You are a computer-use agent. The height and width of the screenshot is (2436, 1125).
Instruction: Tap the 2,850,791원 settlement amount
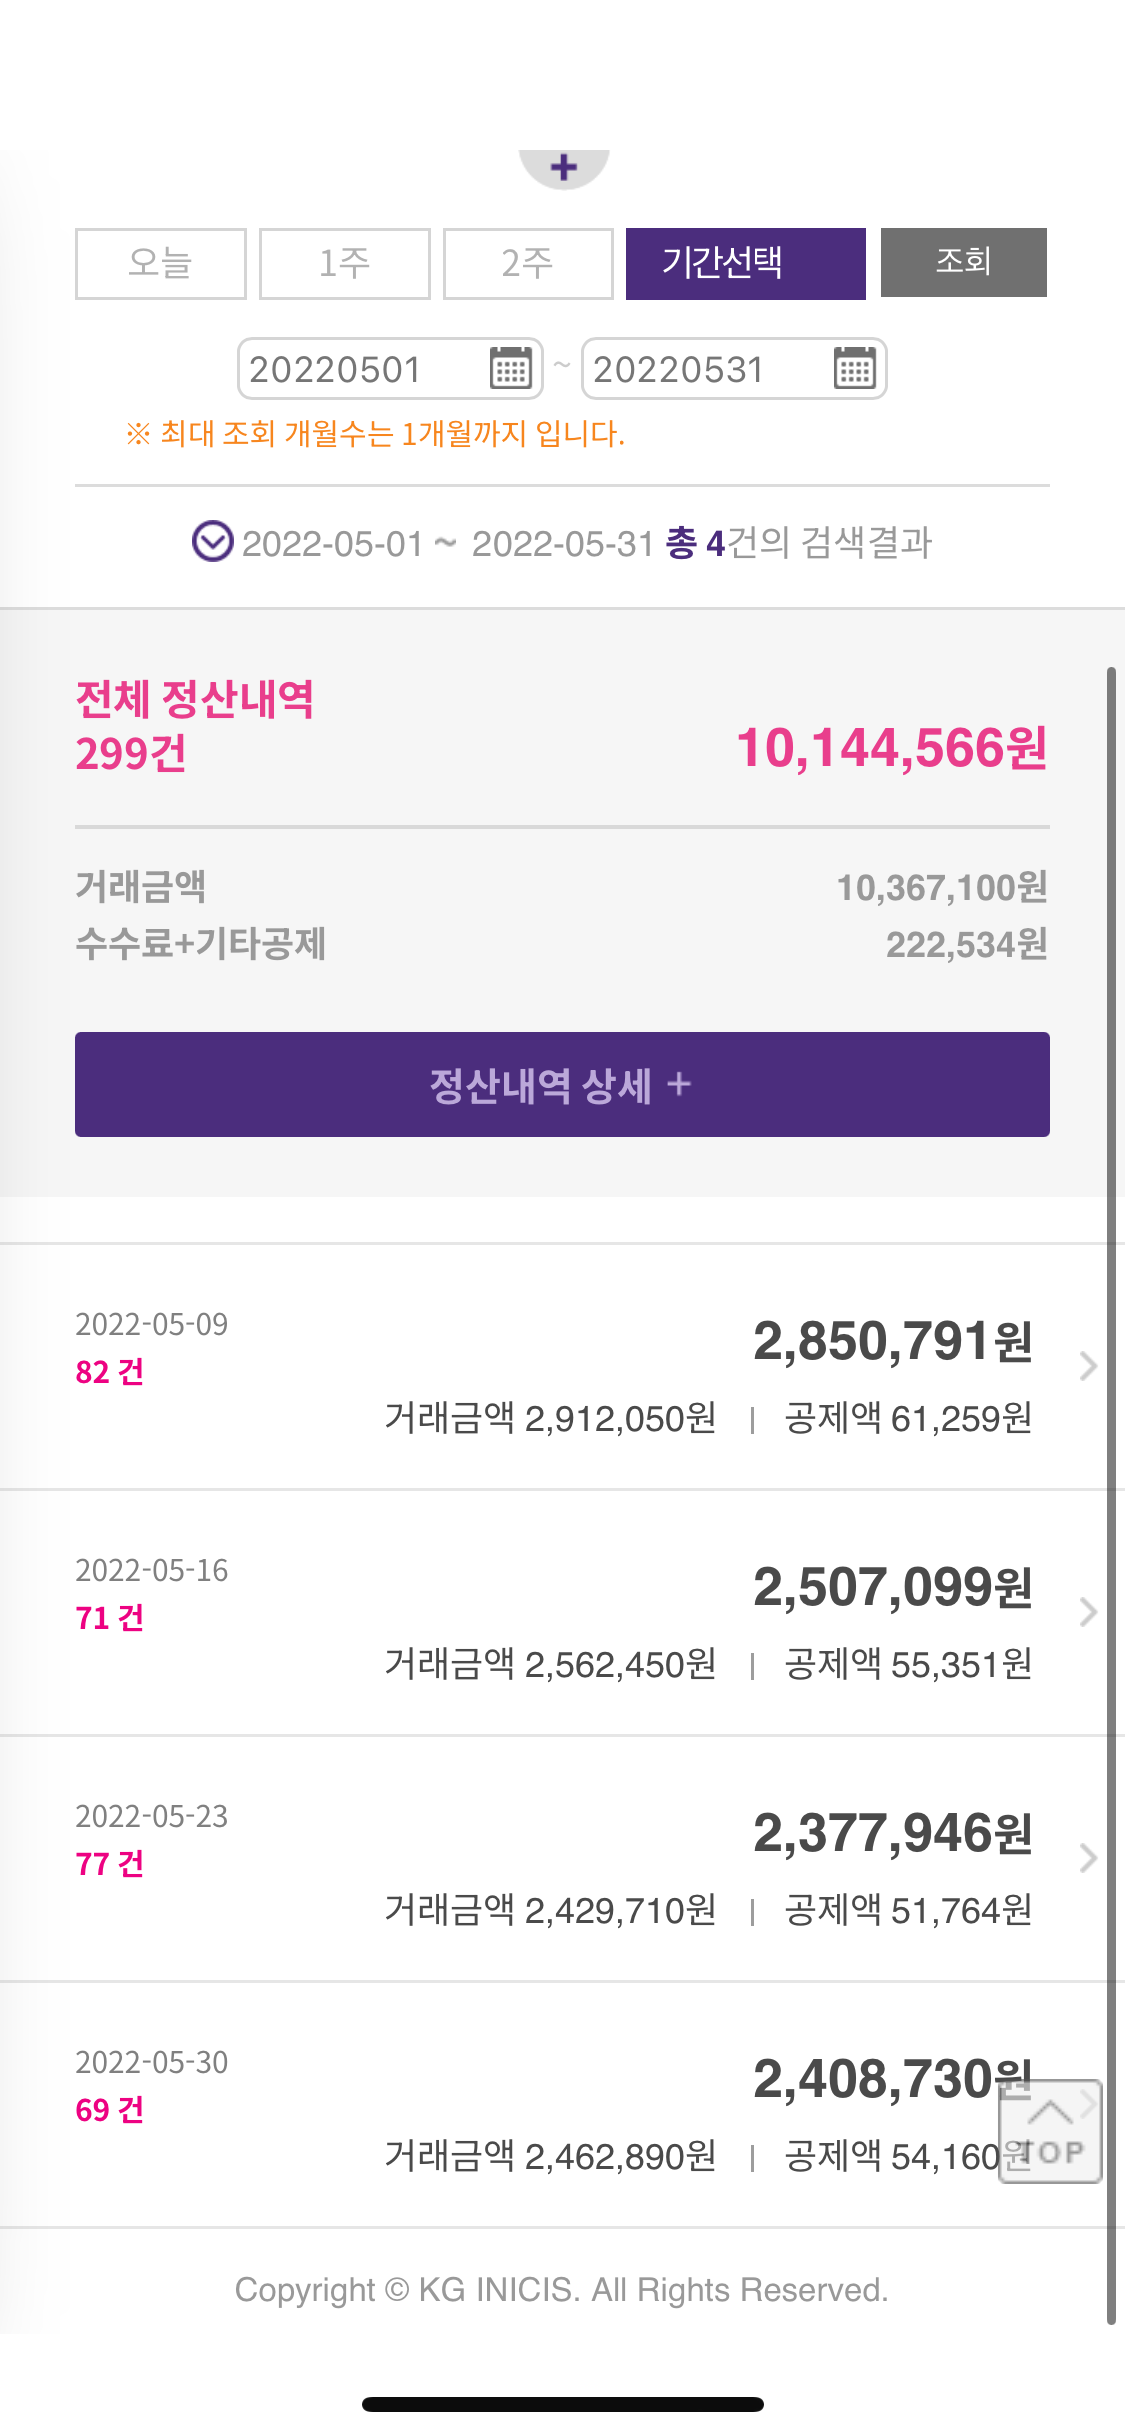point(892,1341)
